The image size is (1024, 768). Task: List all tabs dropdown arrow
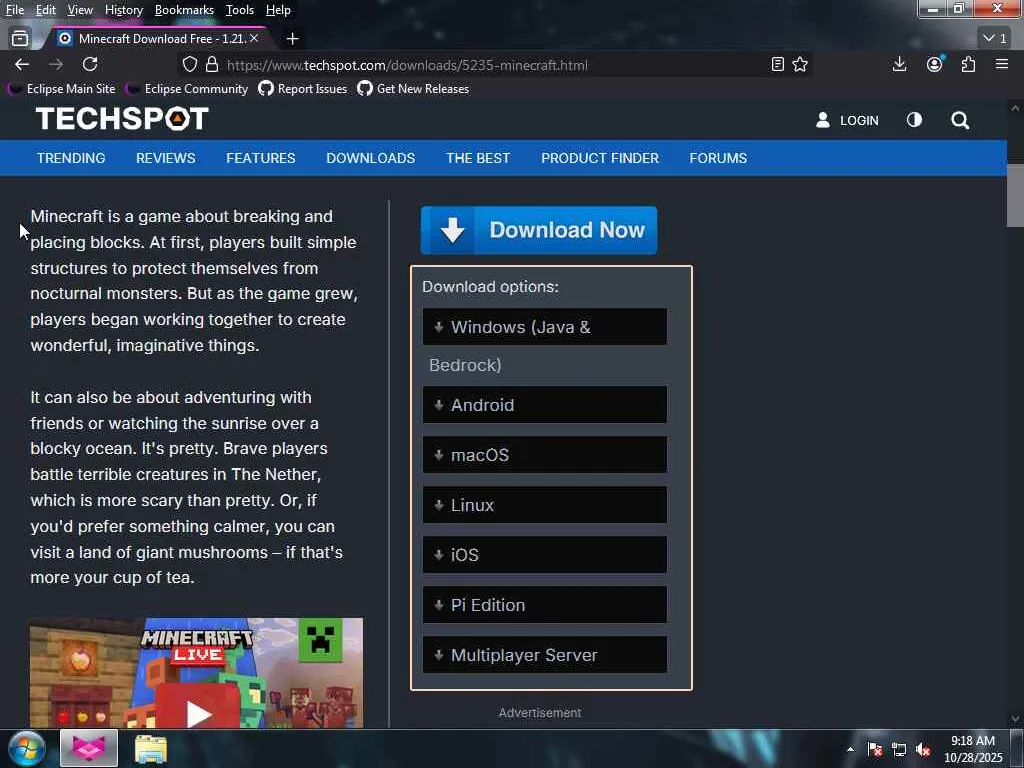click(995, 38)
